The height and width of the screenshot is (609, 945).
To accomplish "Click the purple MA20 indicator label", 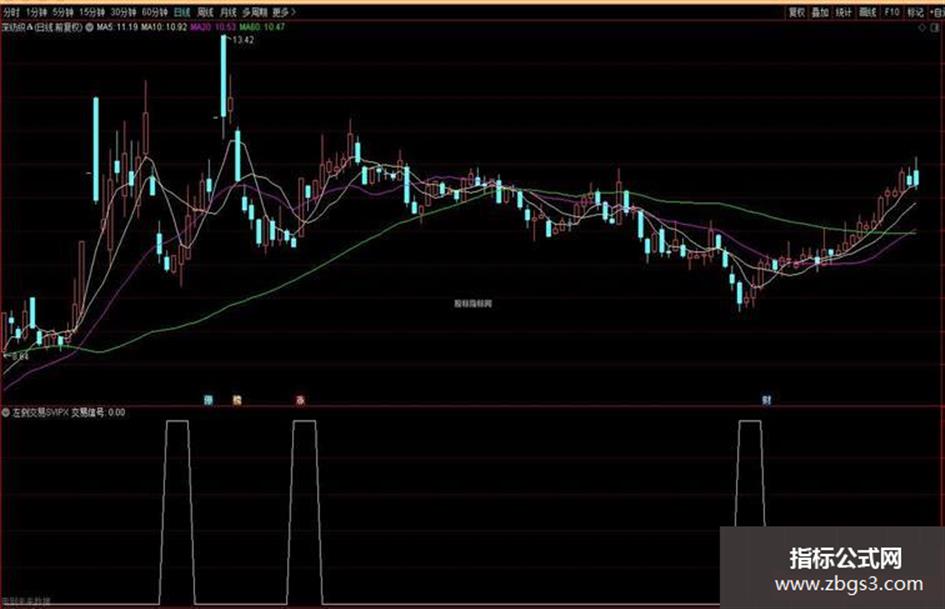I will point(213,27).
